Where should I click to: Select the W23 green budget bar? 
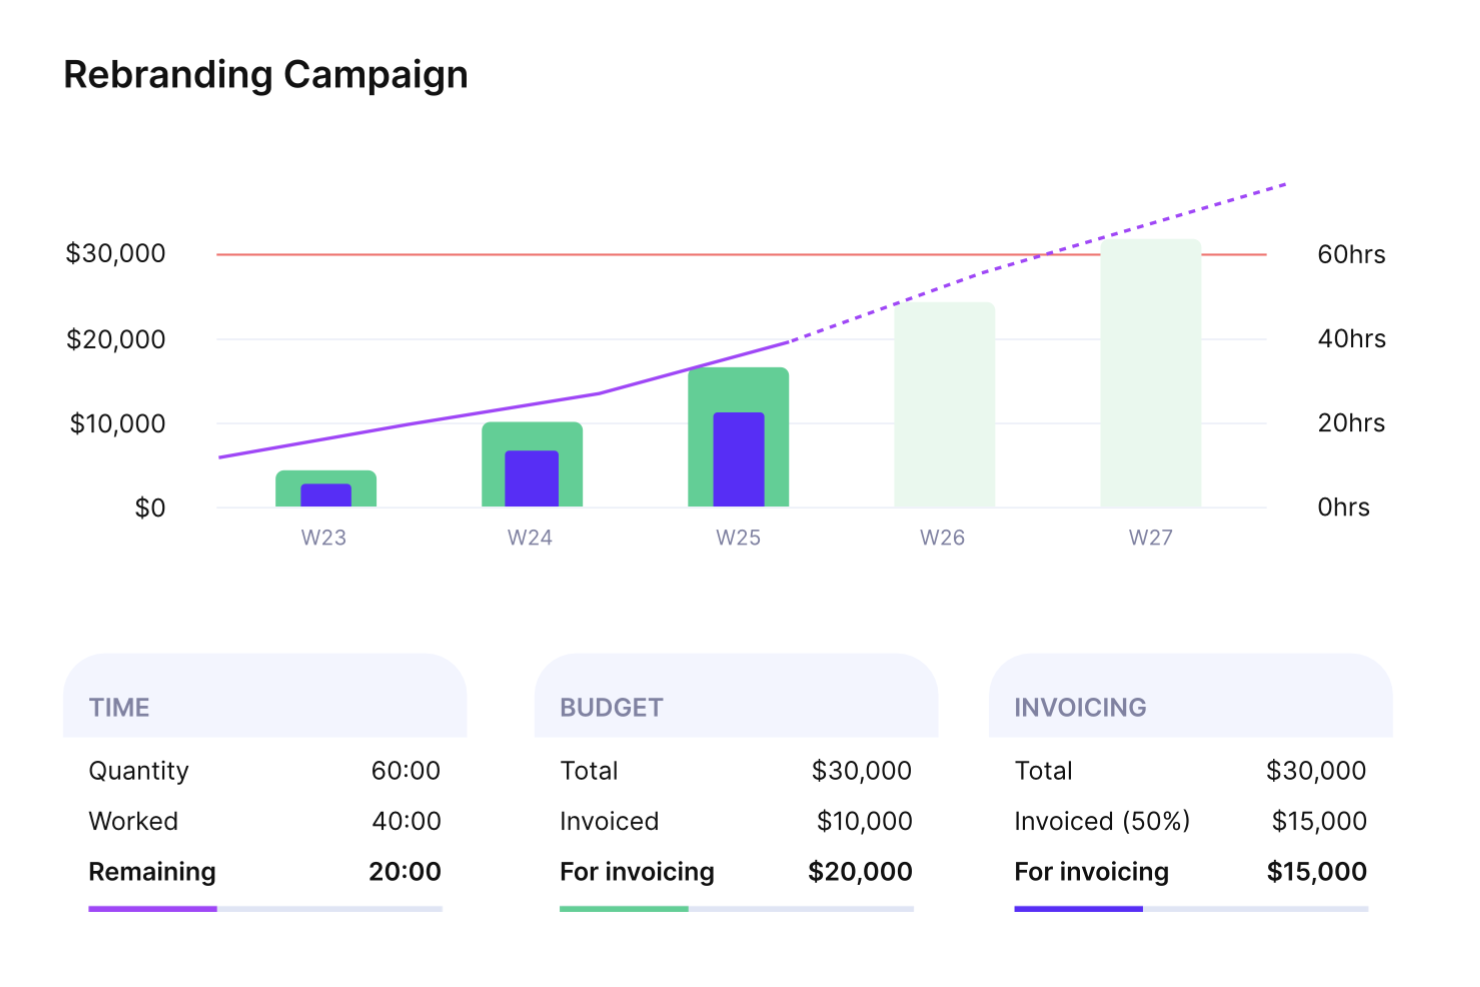coord(326,477)
